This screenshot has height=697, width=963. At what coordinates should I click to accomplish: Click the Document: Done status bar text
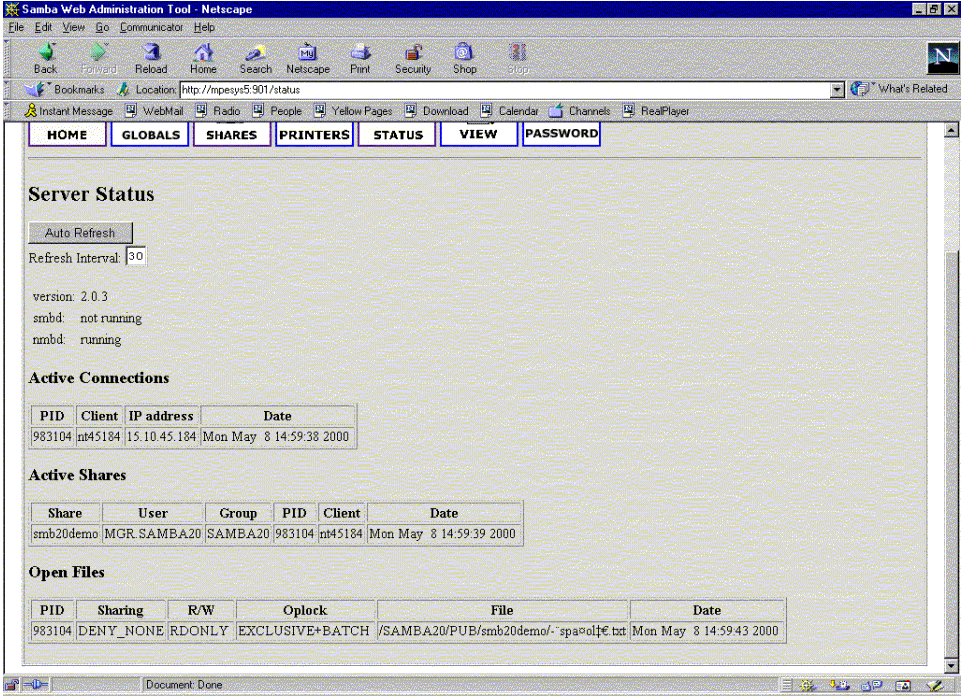(184, 685)
